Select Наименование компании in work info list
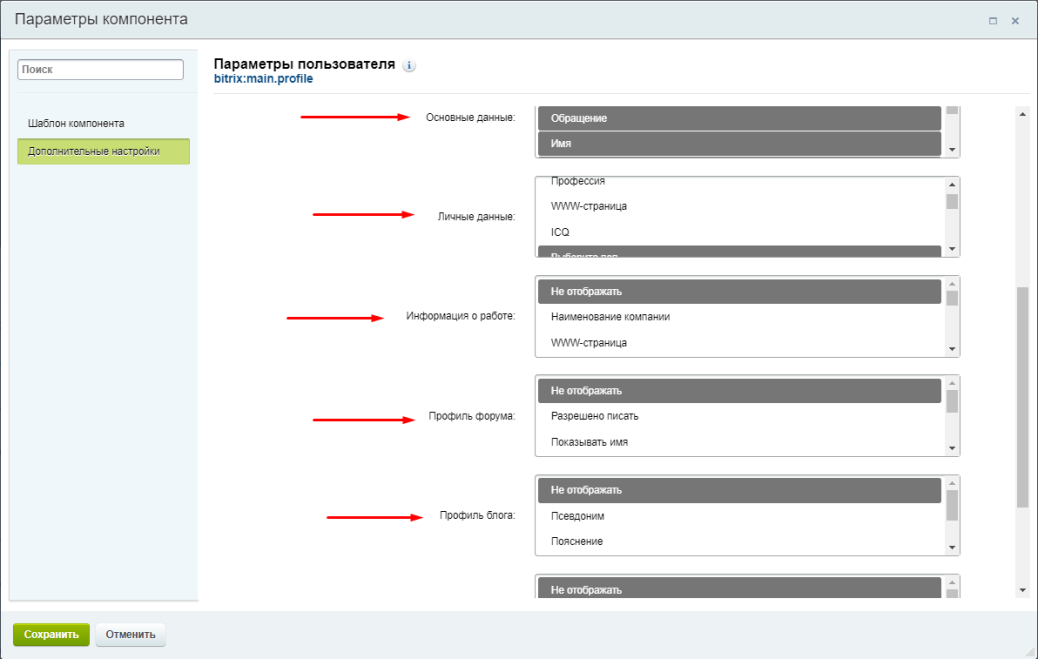 click(739, 317)
